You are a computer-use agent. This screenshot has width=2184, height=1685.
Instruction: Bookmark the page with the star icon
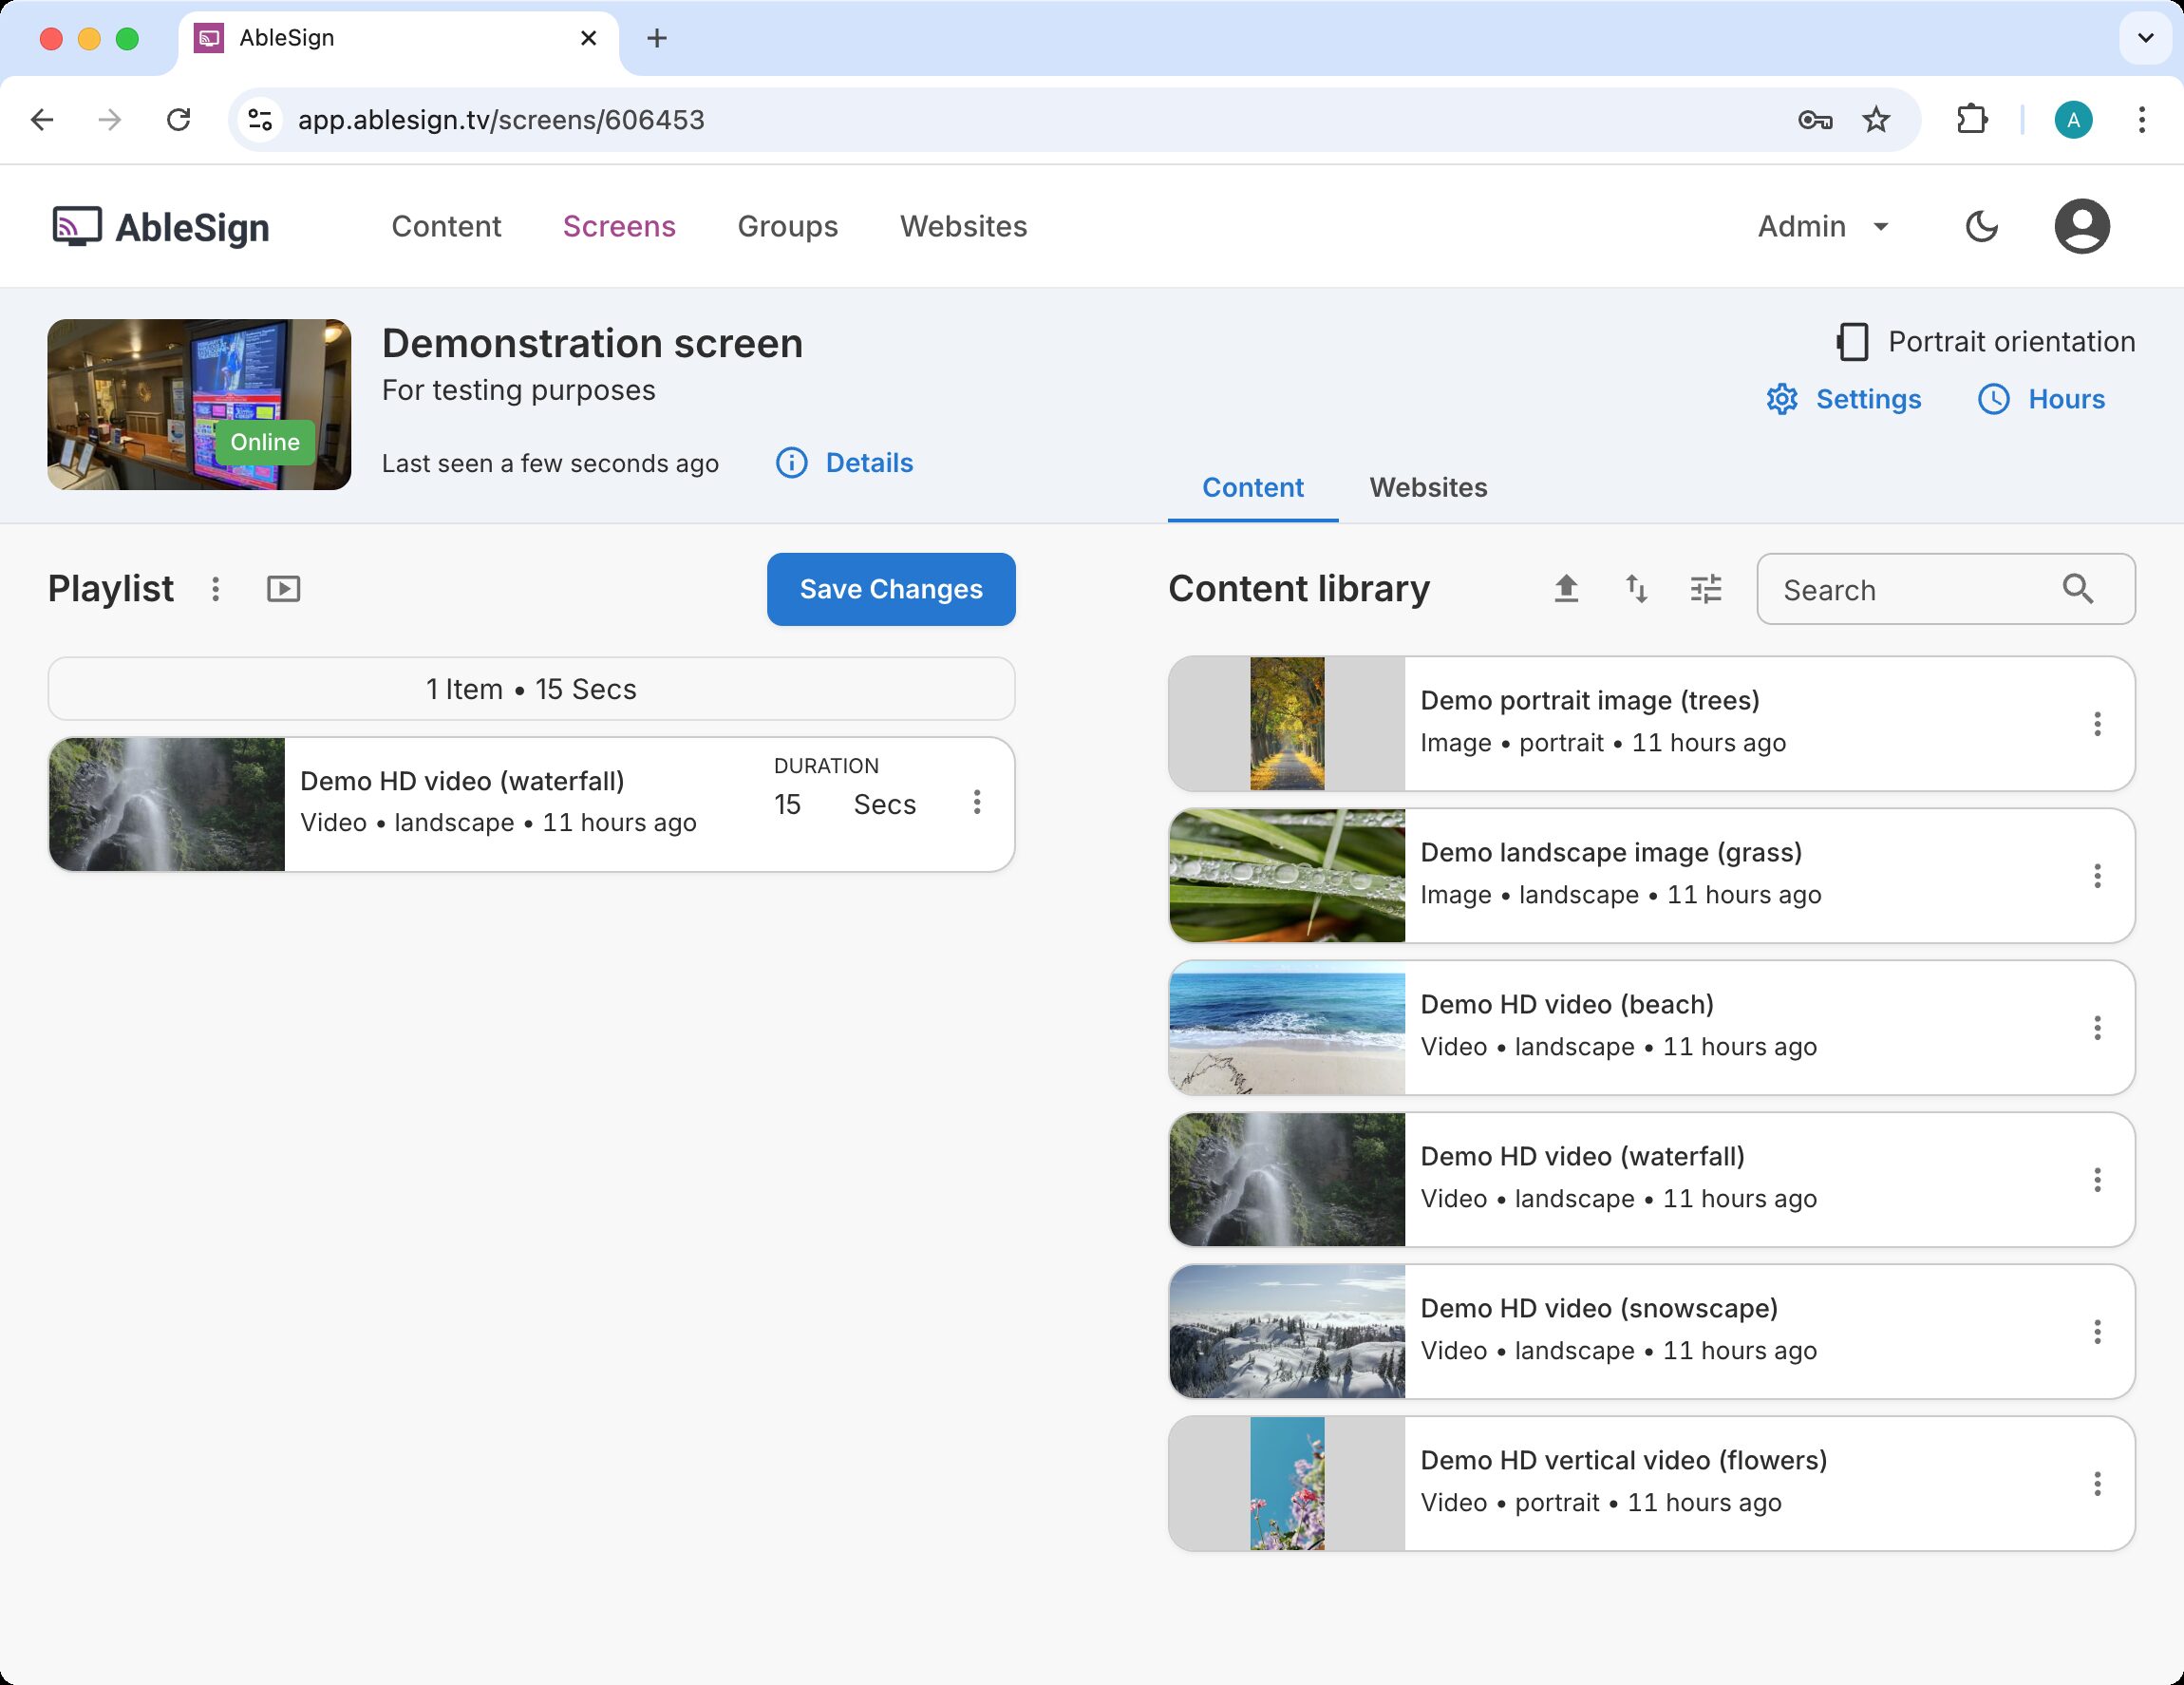pos(1876,120)
